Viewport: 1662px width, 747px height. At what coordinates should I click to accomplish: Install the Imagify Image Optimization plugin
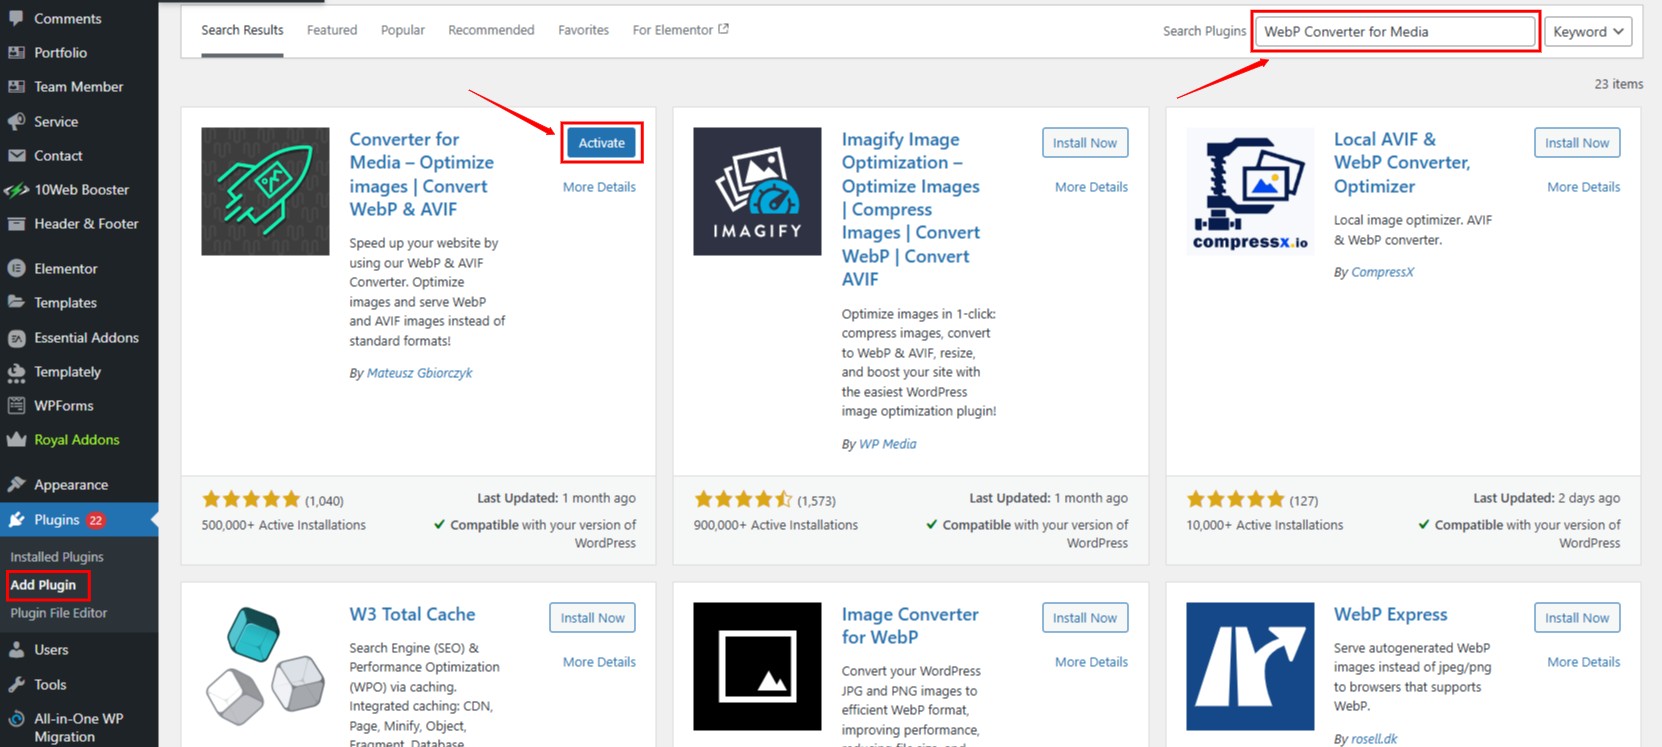click(x=1085, y=143)
